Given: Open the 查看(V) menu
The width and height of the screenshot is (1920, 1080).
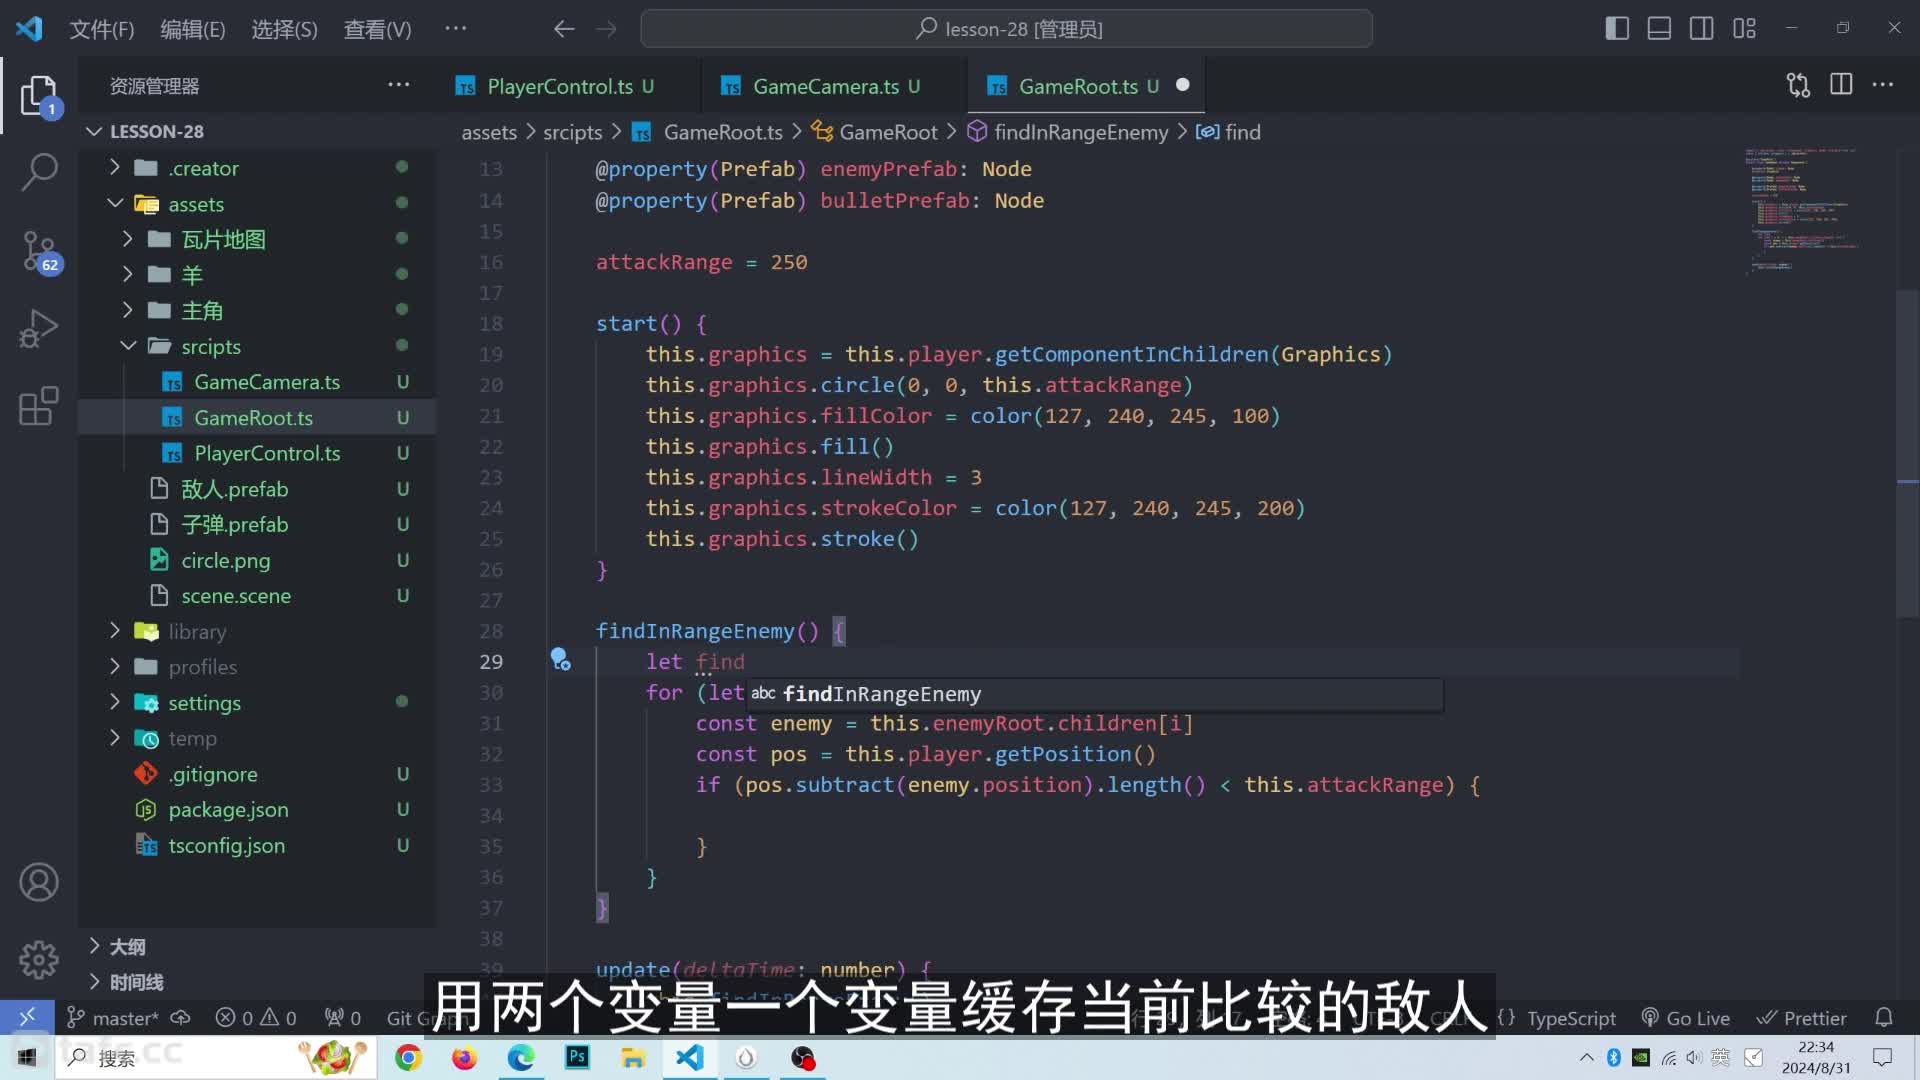Looking at the screenshot, I should pos(377,29).
